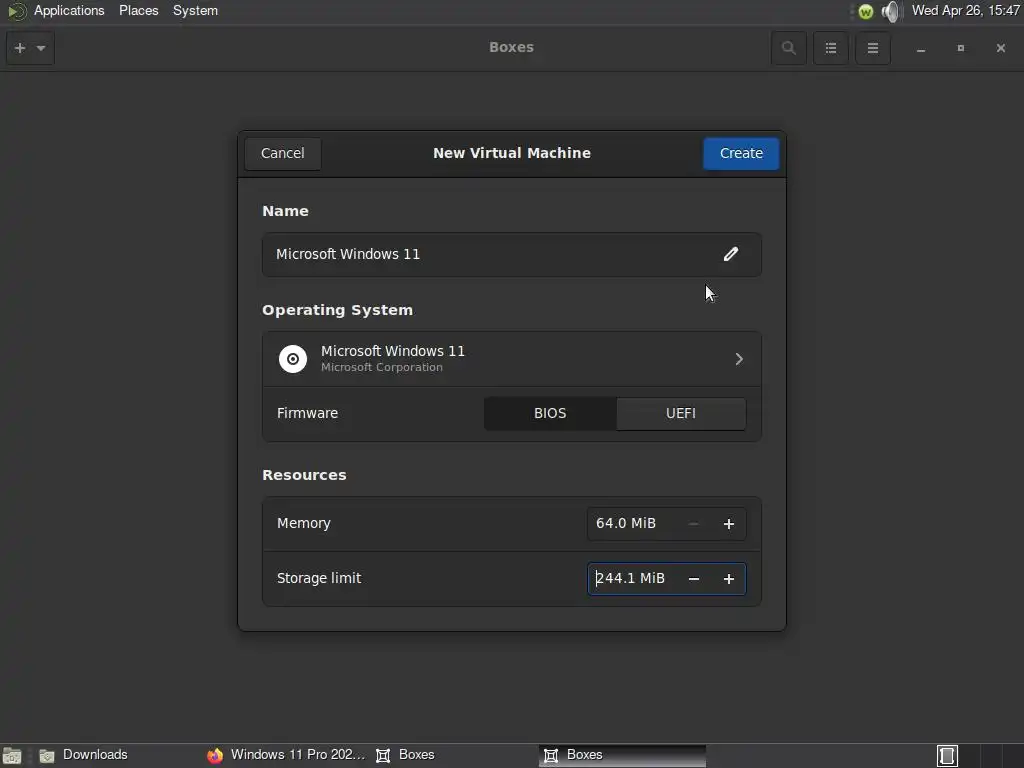Open the dropdown arrow next to the plus button
This screenshot has height=768, width=1024.
tap(41, 48)
